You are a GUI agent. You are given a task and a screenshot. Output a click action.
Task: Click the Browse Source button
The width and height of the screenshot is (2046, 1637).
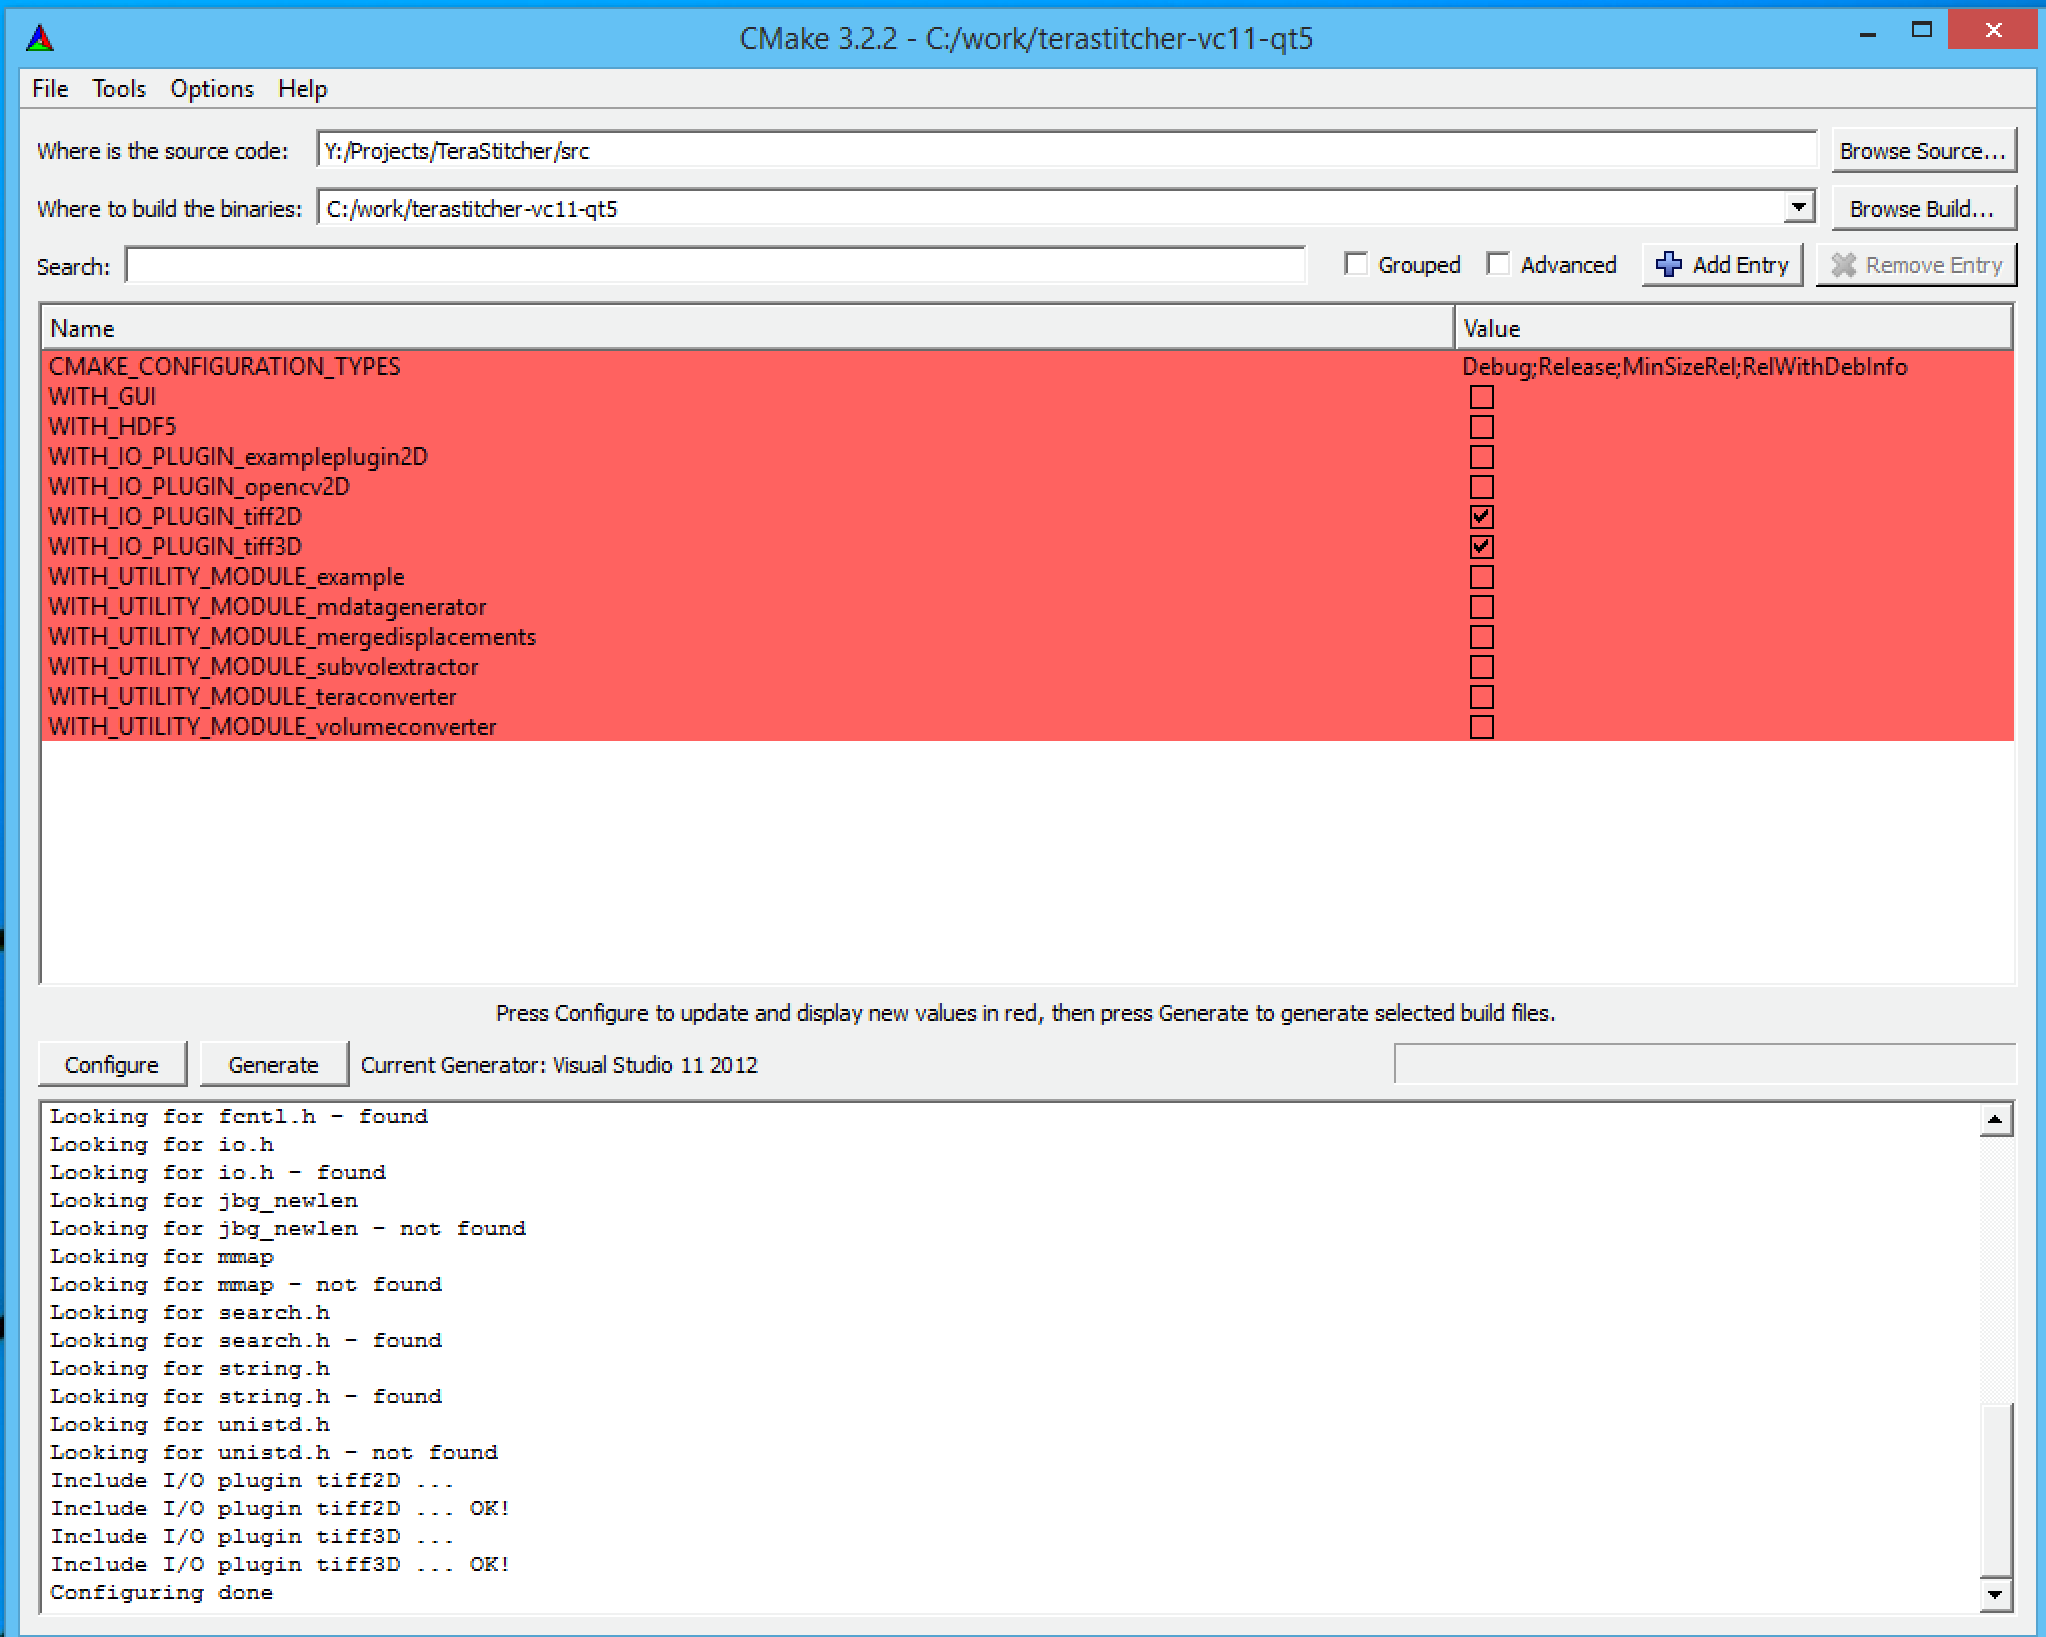(1922, 151)
